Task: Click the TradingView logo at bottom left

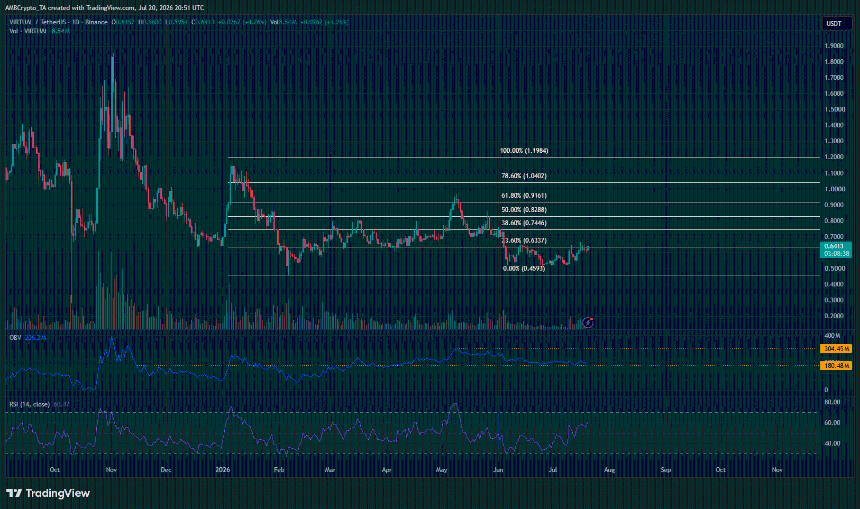Action: pos(48,493)
